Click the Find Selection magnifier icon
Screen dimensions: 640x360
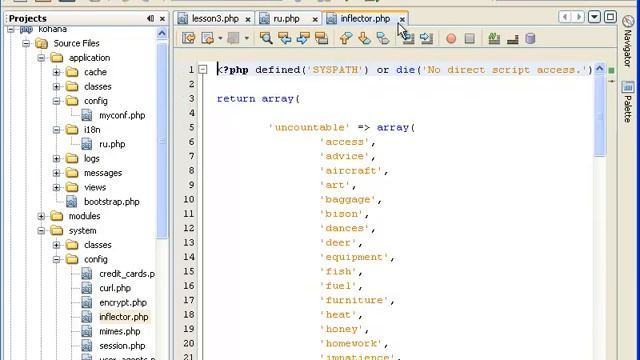266,38
